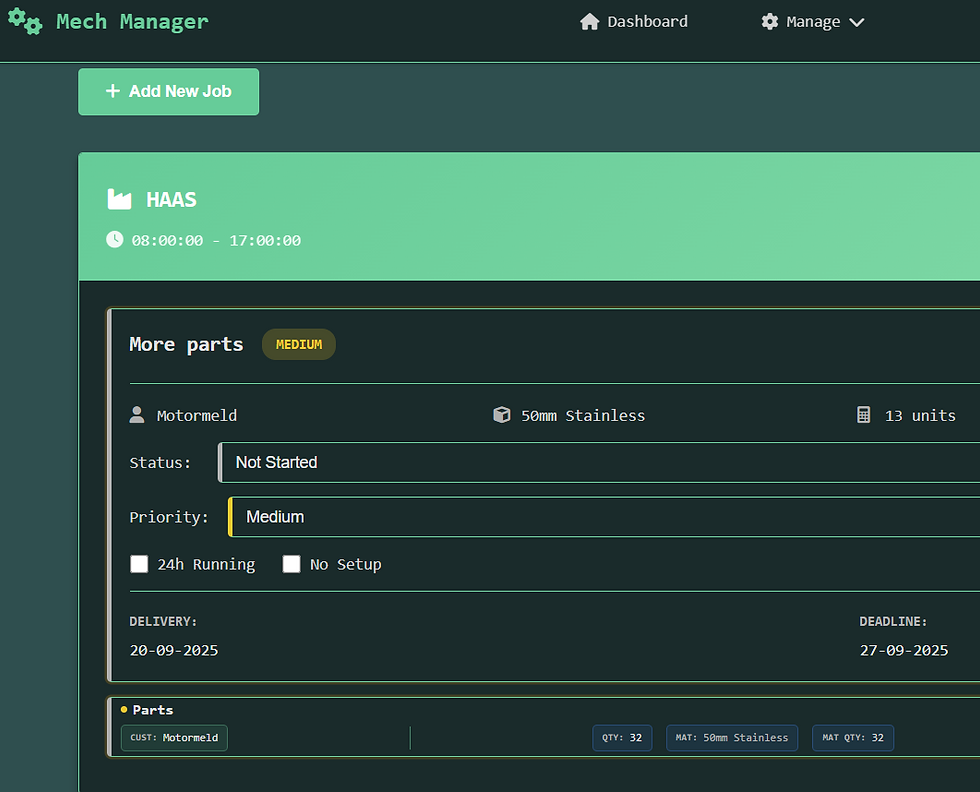Click the MEDIUM priority badge

click(299, 344)
